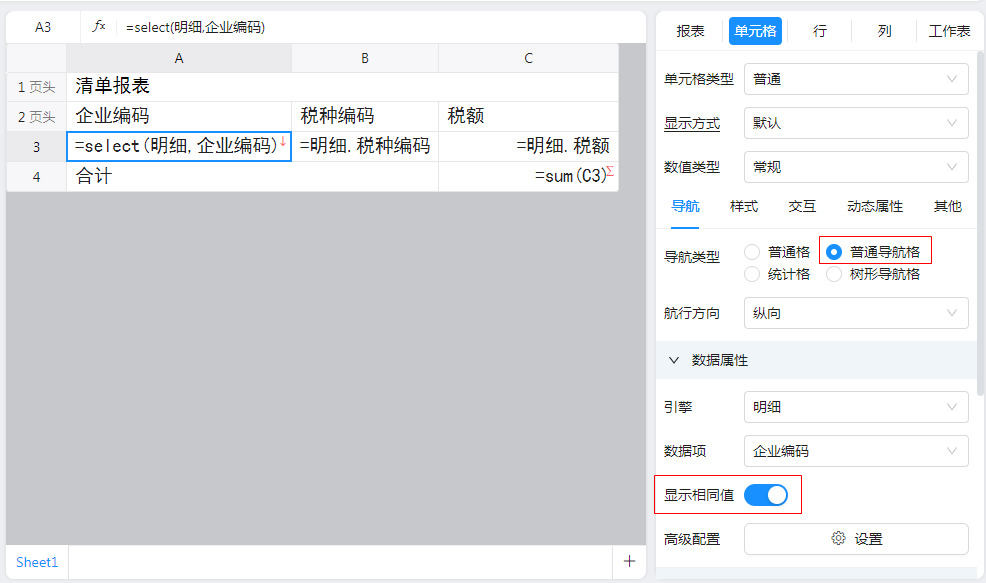Select the 统计格 radio button
Screen dimensions: 986x583
click(752, 274)
